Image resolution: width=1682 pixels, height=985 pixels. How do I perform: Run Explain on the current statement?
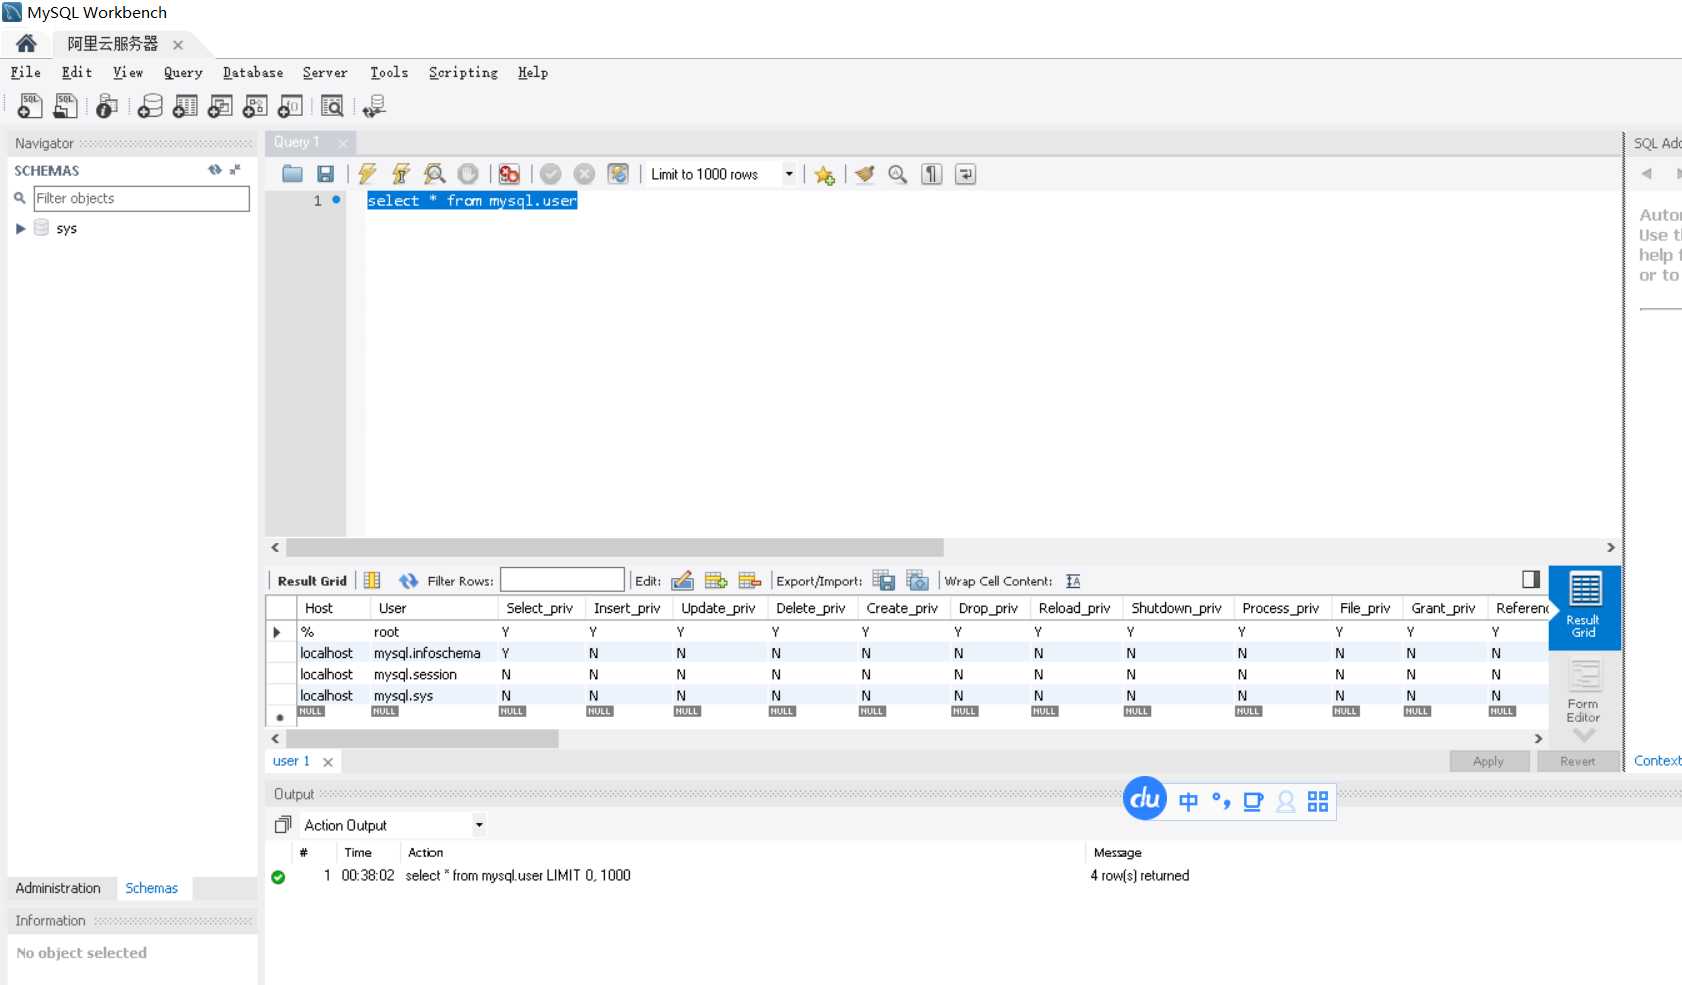click(434, 174)
